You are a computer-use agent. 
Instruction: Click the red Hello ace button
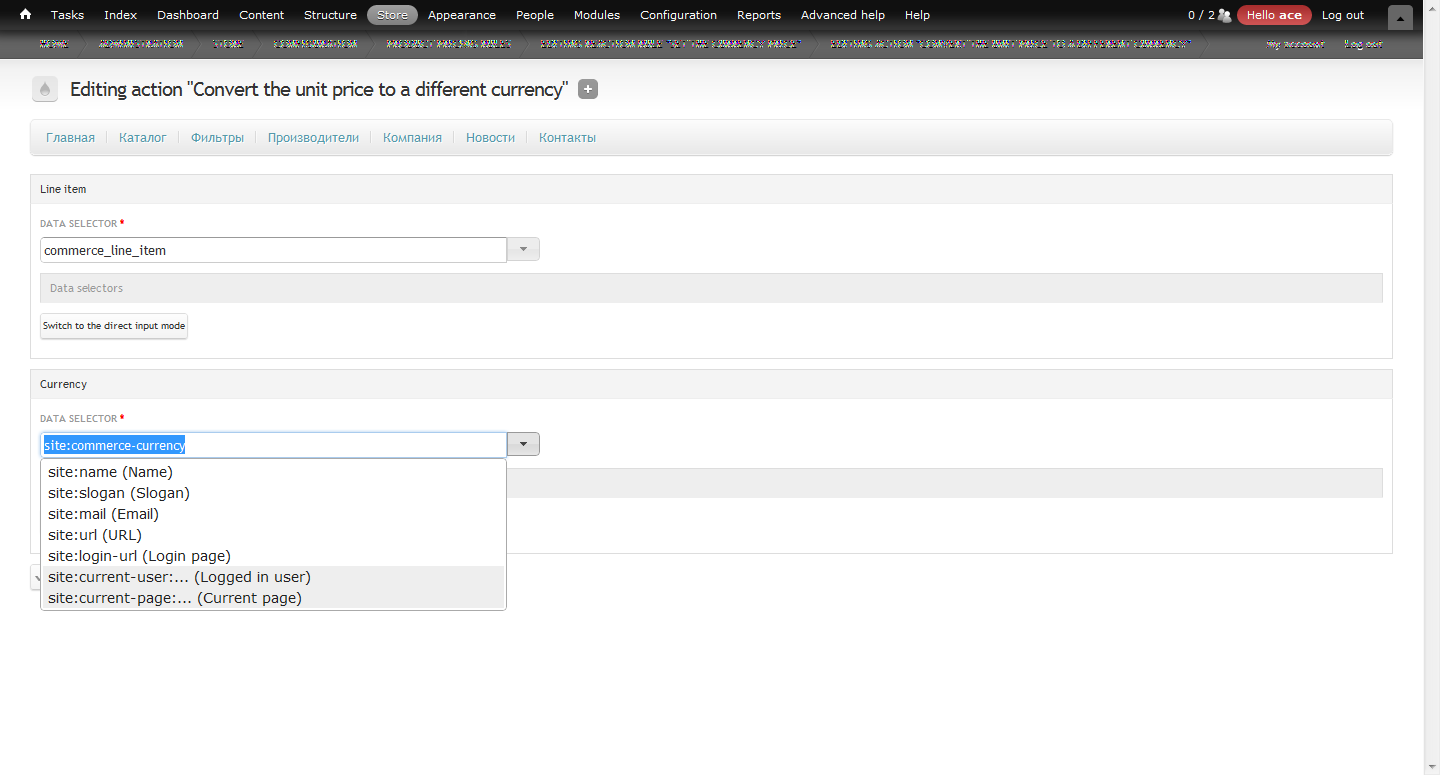tap(1274, 14)
